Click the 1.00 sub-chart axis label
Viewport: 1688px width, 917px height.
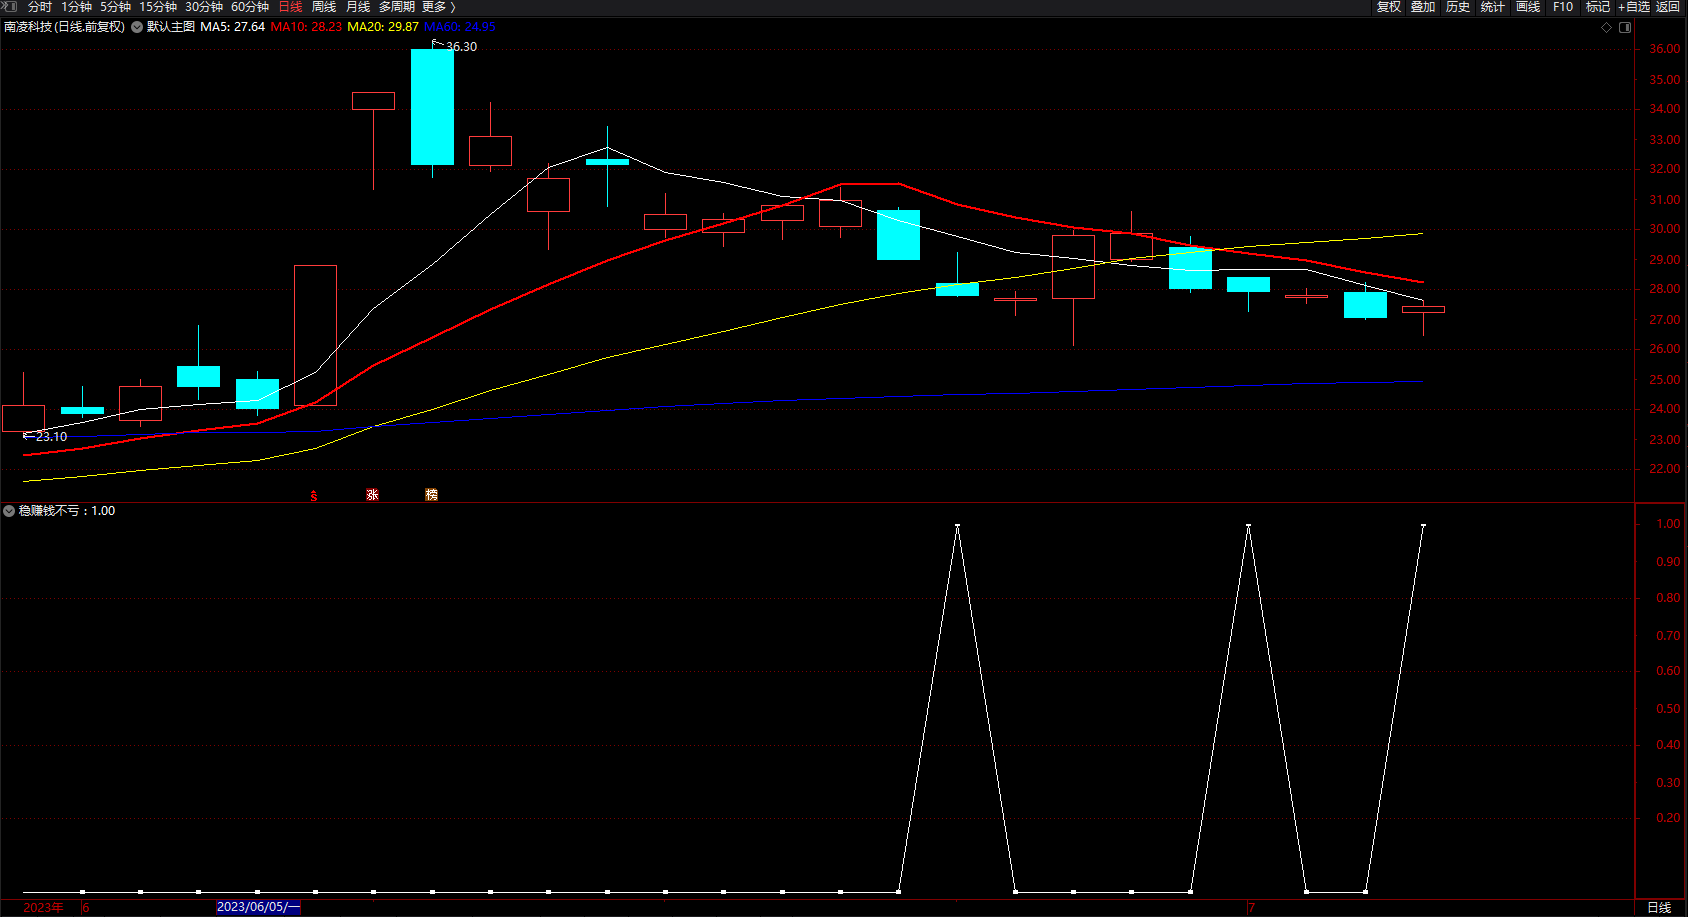pos(1668,524)
